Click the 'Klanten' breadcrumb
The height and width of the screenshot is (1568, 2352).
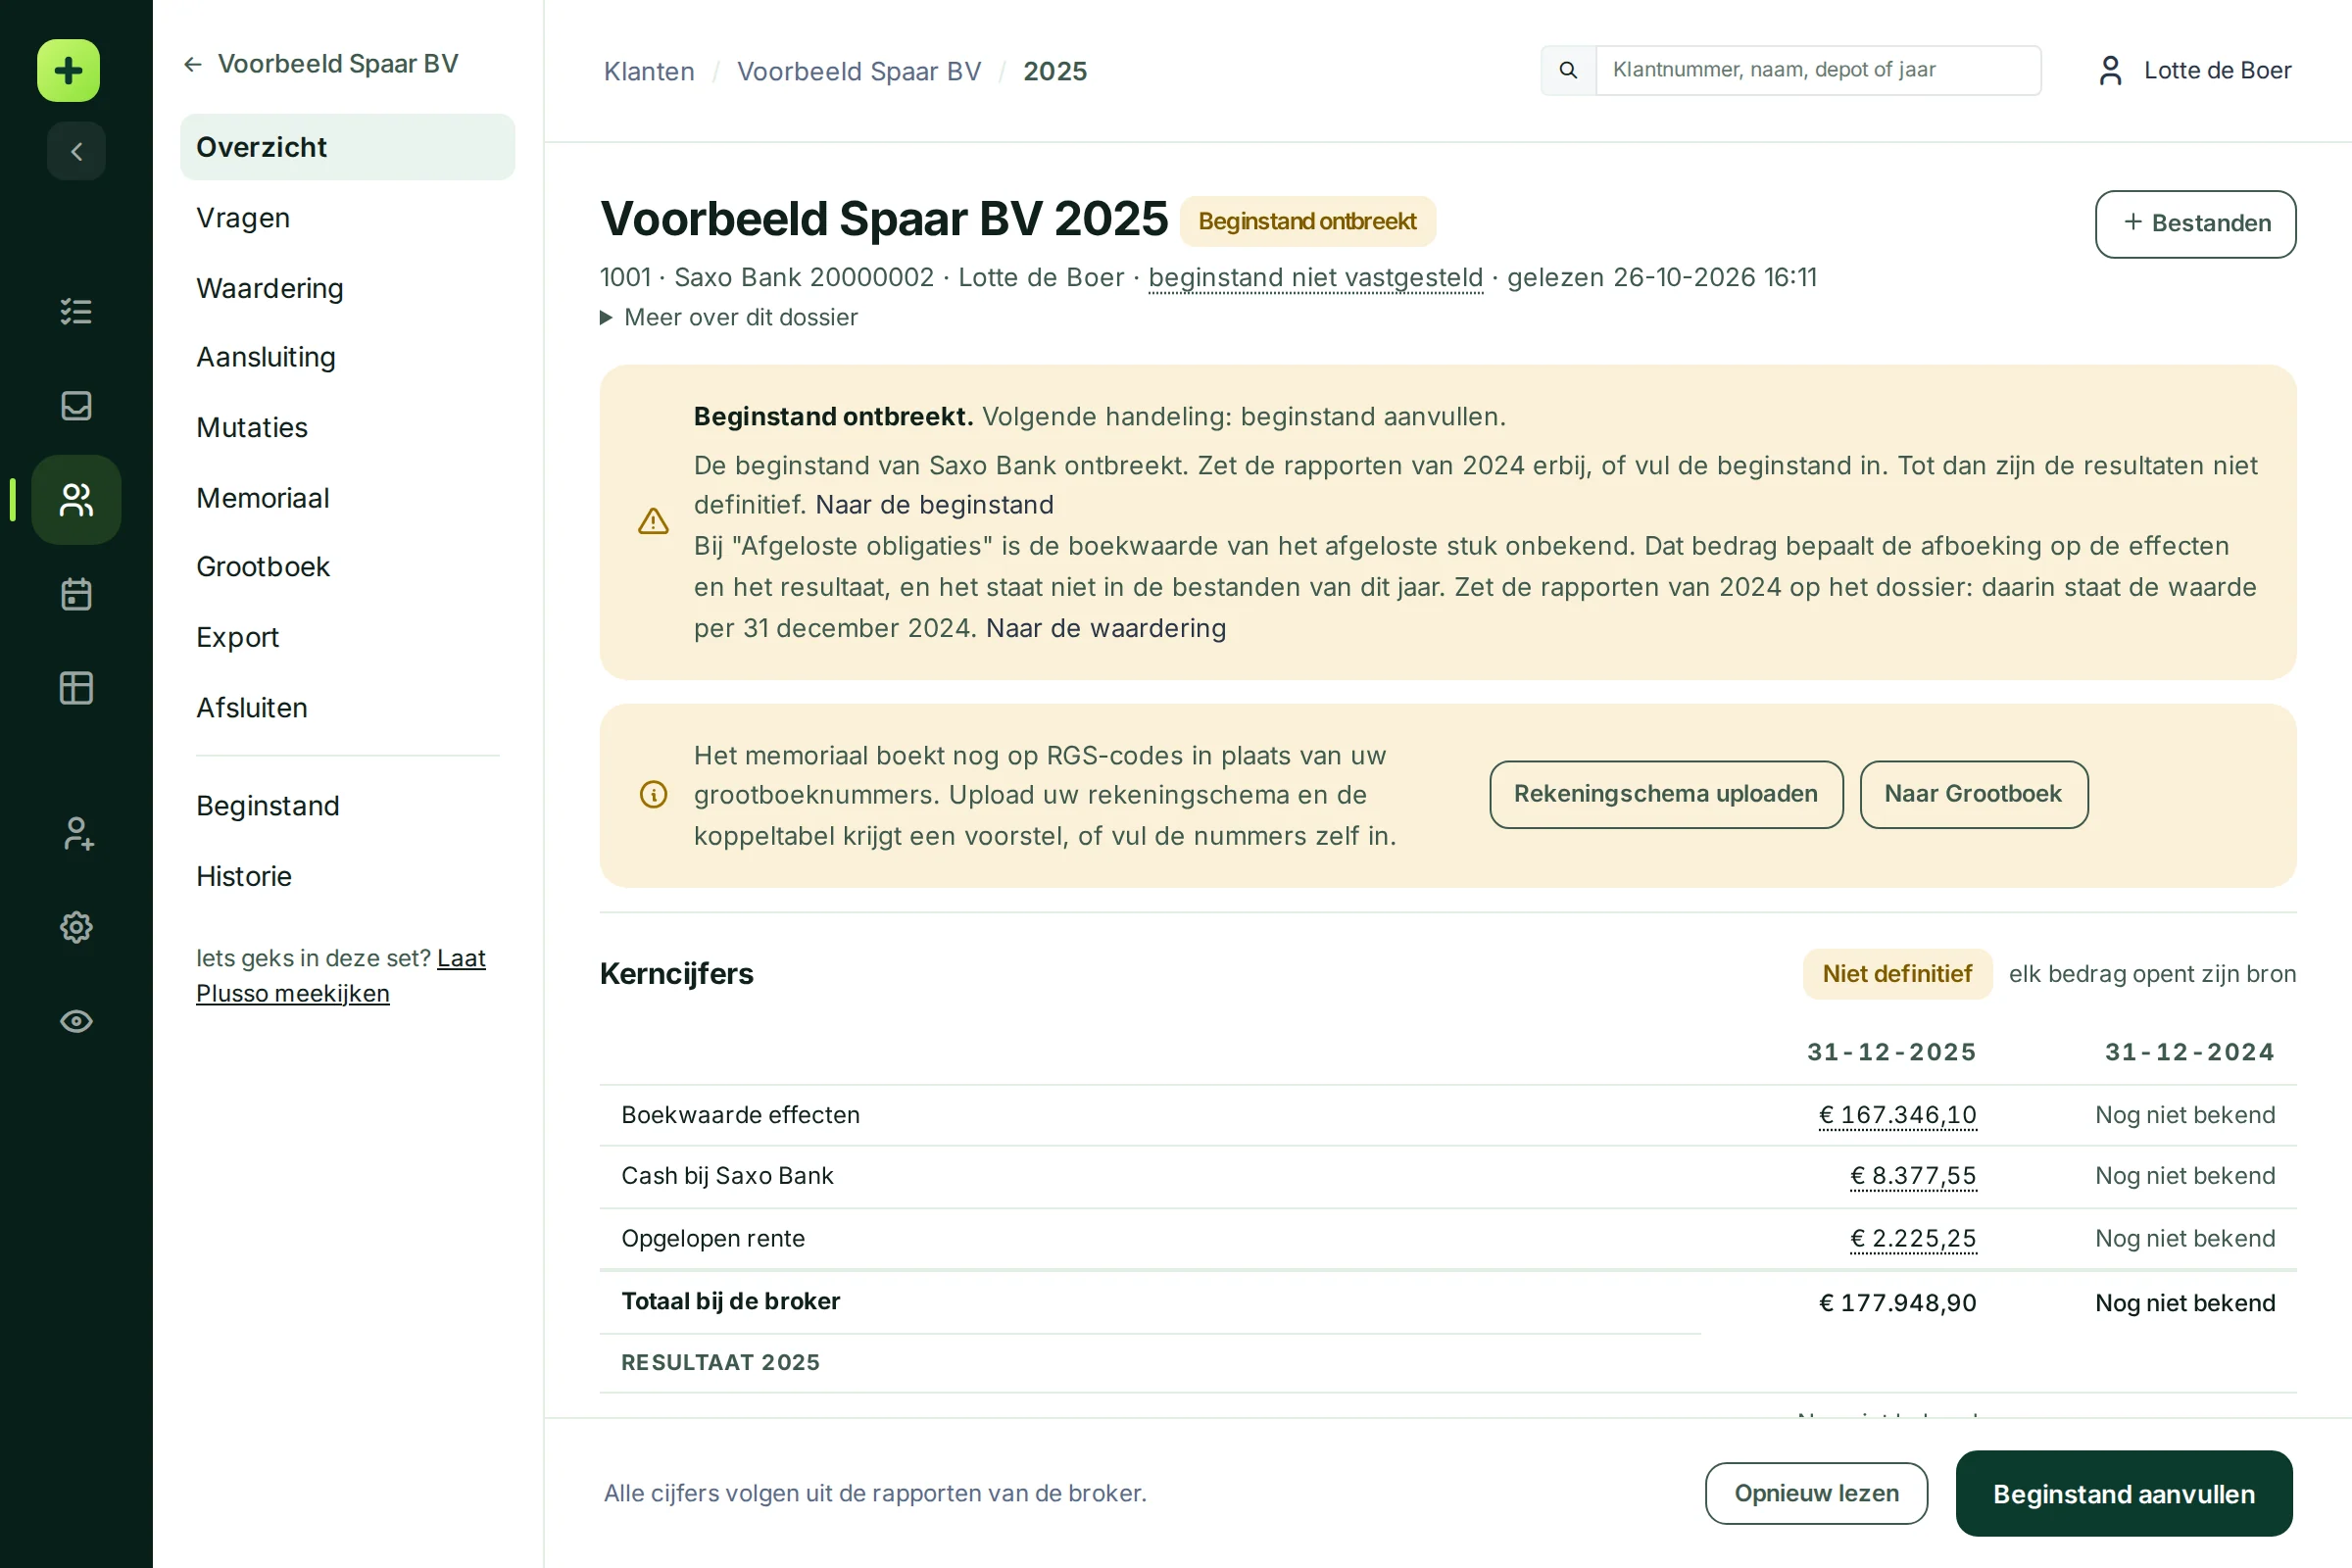(x=649, y=71)
